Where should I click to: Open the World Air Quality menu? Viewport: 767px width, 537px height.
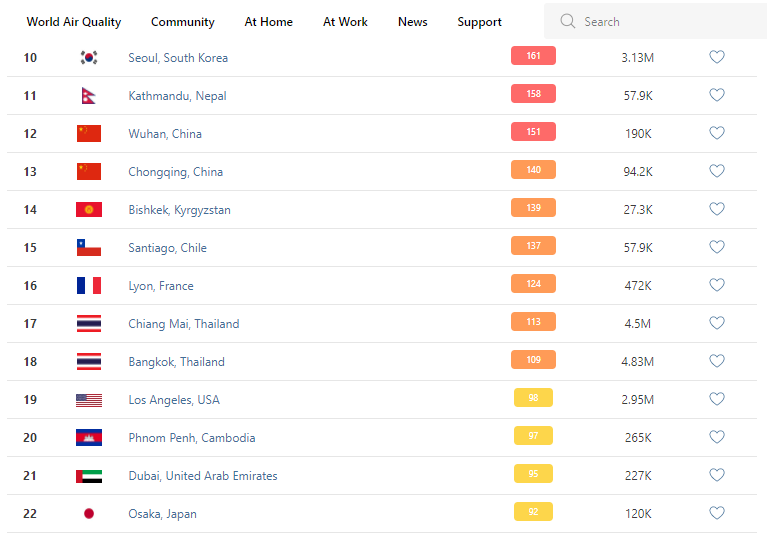tap(74, 22)
